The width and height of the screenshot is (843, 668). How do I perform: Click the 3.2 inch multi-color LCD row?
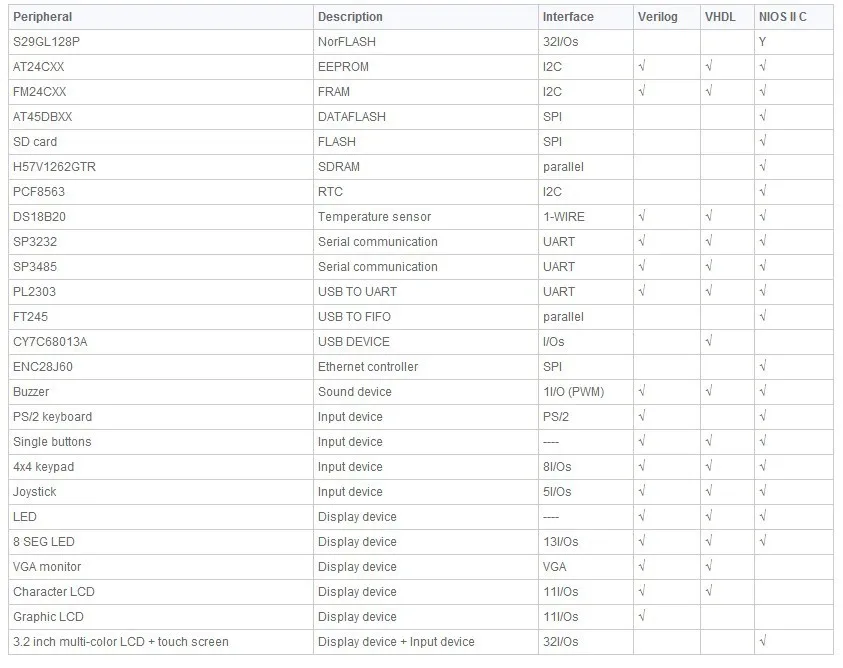421,642
